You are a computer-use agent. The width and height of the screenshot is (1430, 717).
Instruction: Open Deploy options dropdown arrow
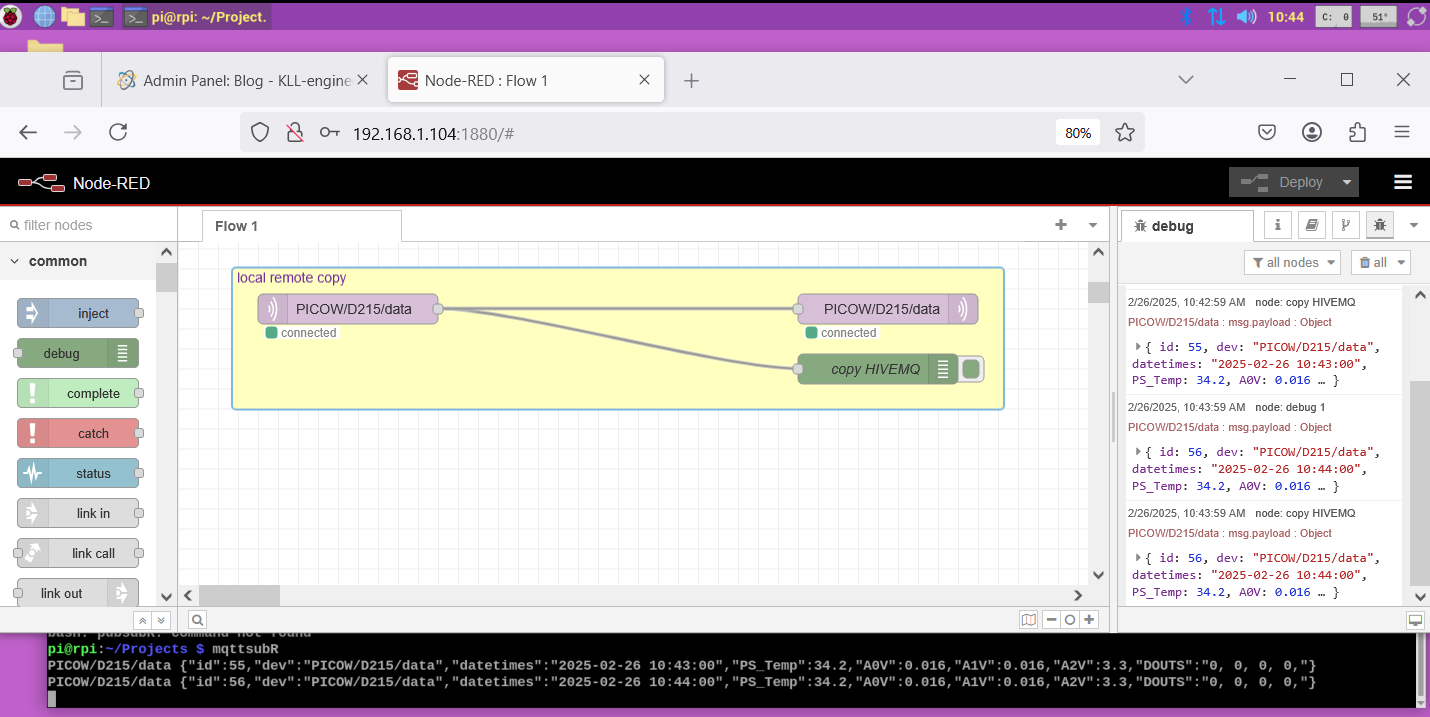click(1347, 182)
